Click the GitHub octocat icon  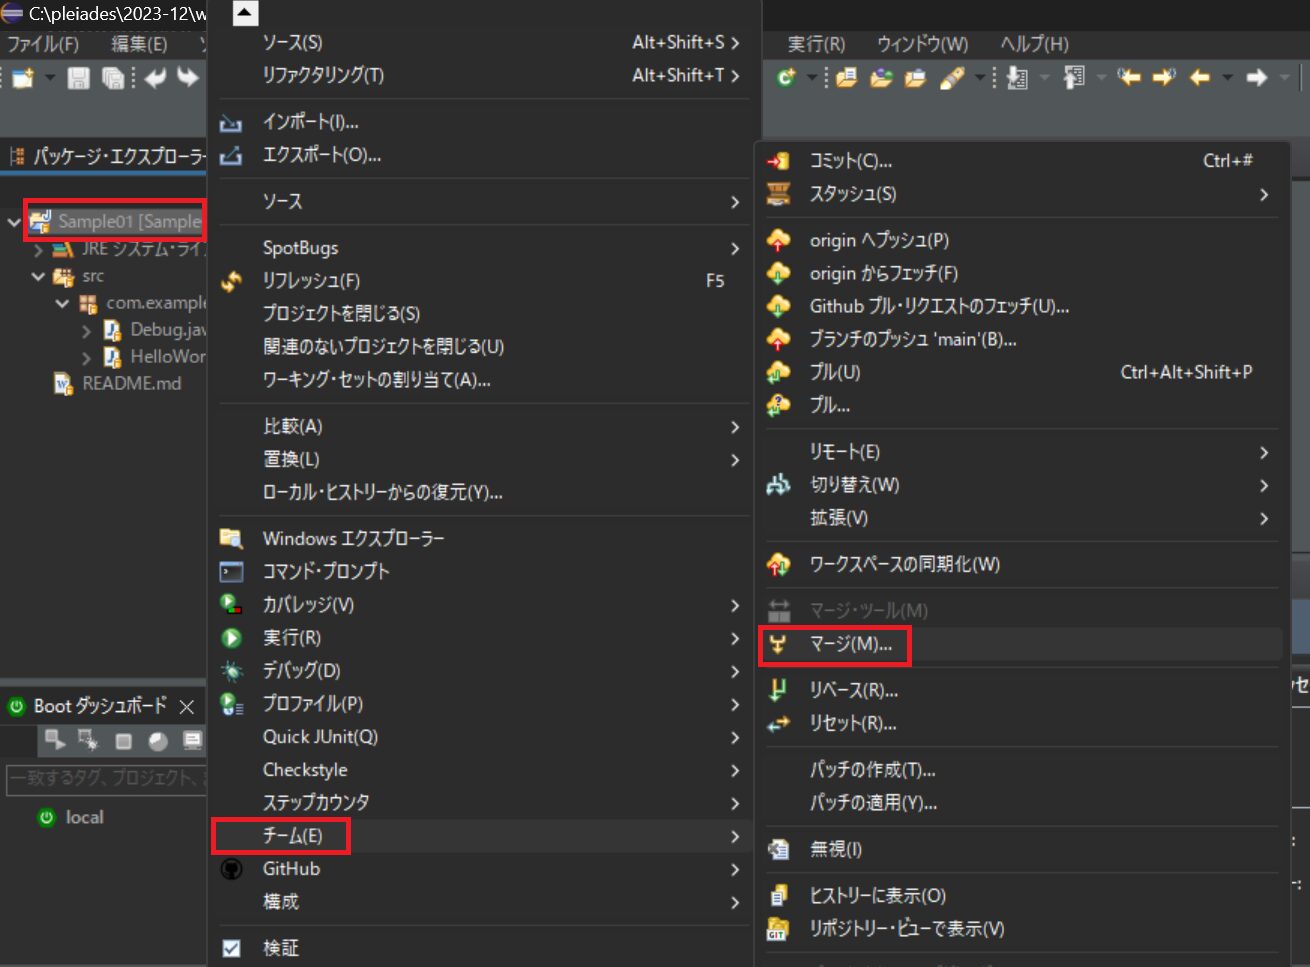coord(231,869)
